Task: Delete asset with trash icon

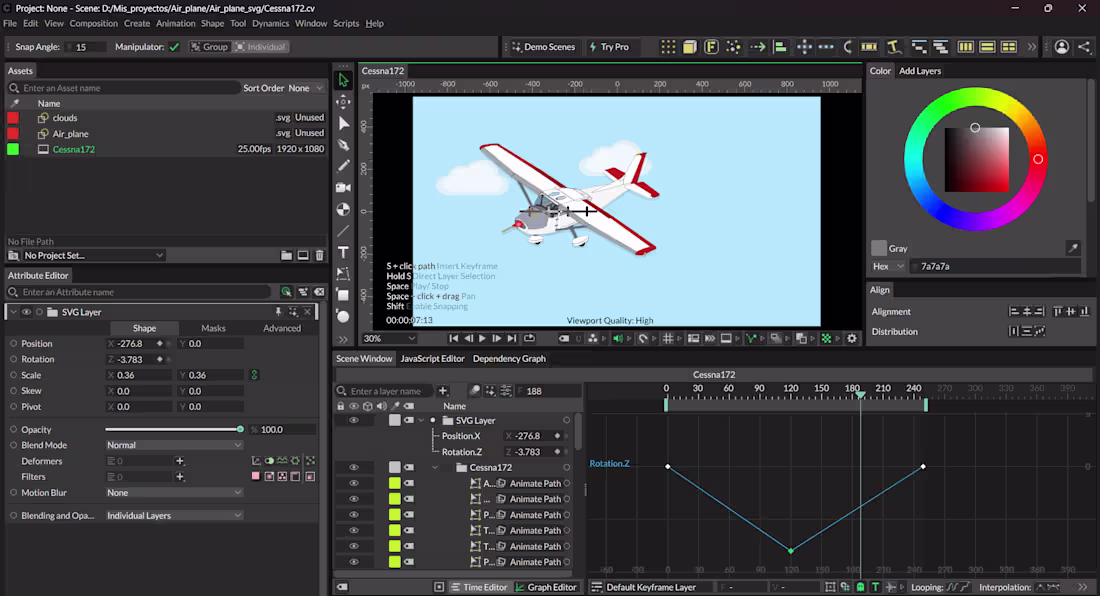Action: (x=319, y=255)
